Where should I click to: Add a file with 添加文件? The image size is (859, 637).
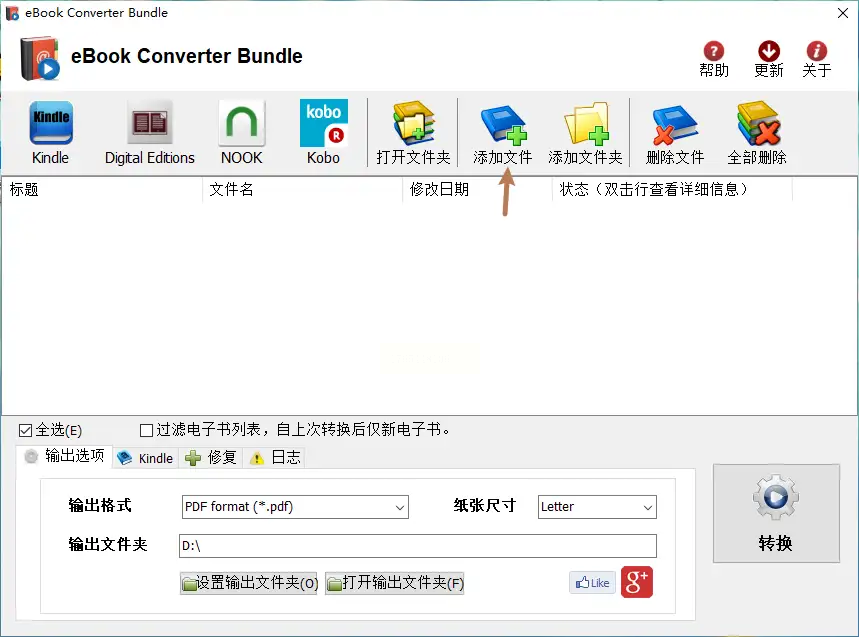coord(502,133)
